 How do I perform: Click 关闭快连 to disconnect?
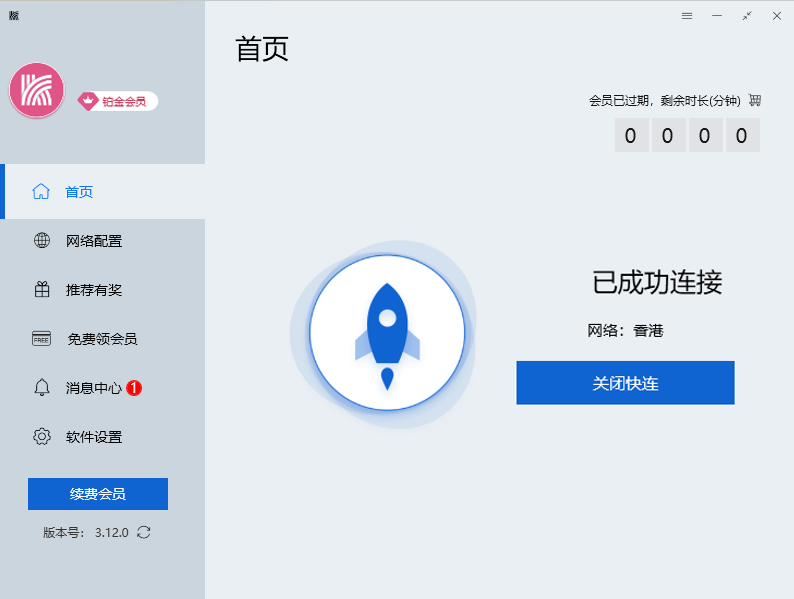point(625,383)
